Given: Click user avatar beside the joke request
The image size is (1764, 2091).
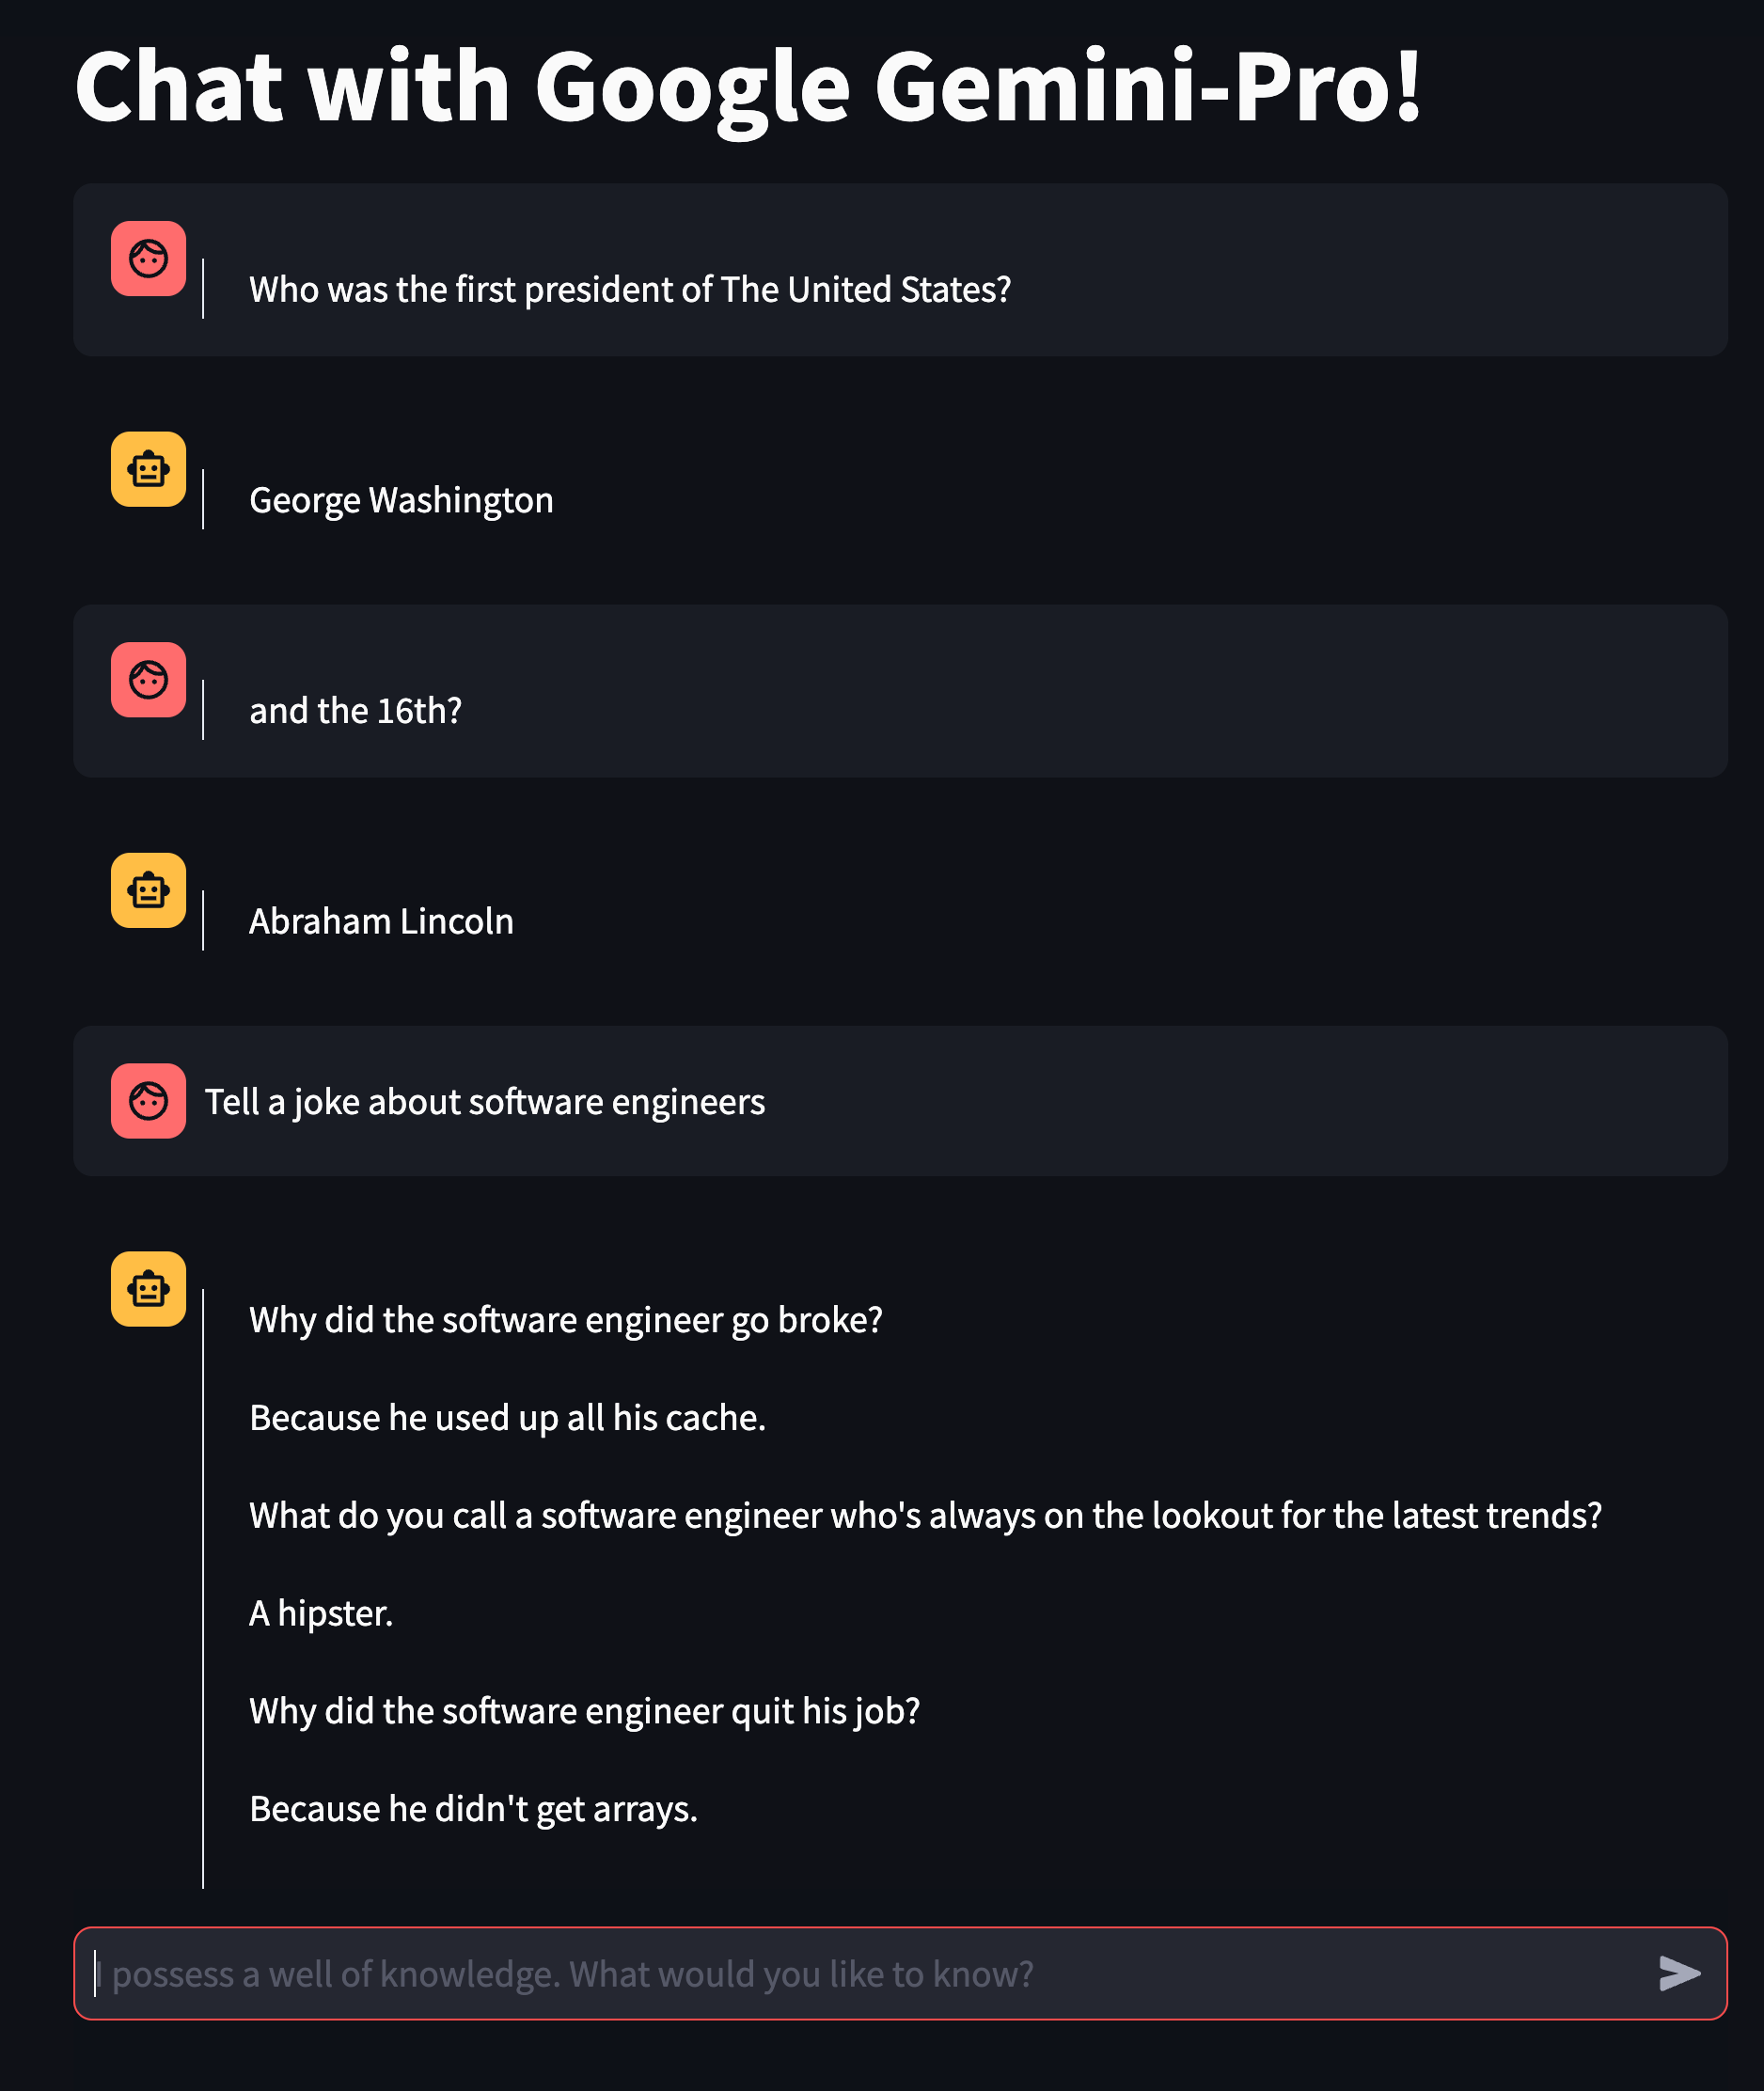Looking at the screenshot, I should (148, 1101).
